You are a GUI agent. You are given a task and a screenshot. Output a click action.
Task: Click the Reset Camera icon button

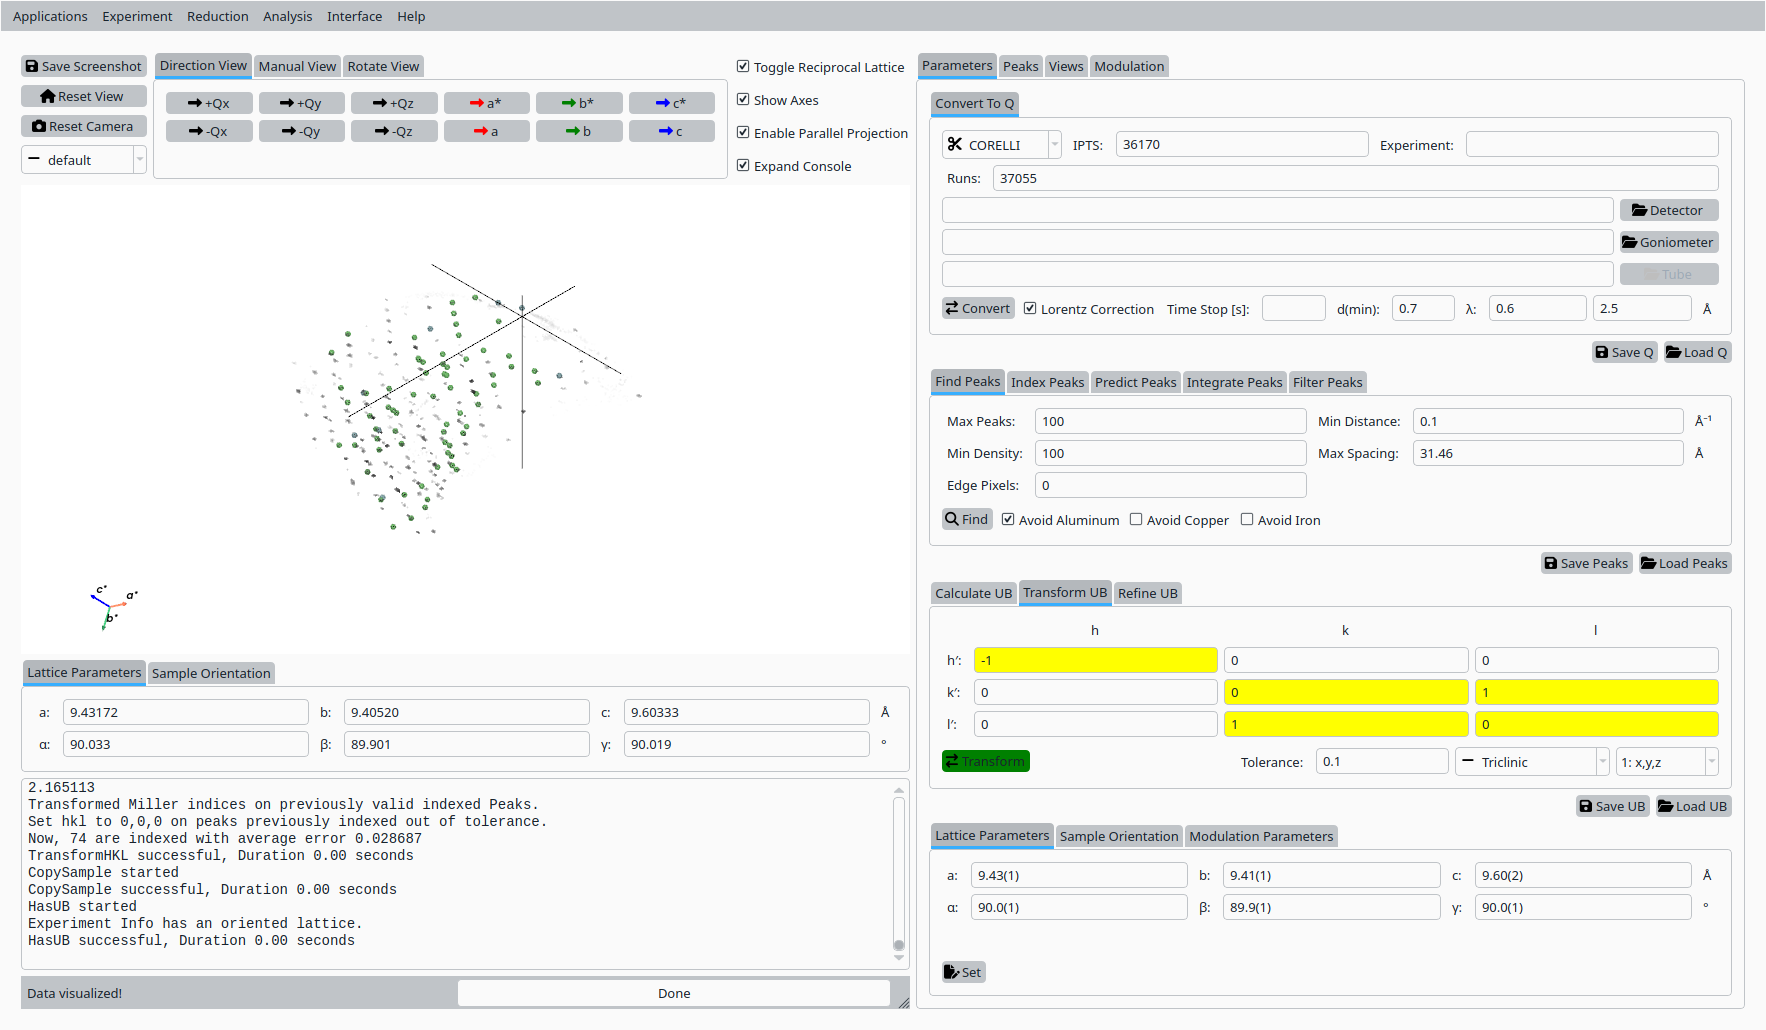tap(84, 126)
